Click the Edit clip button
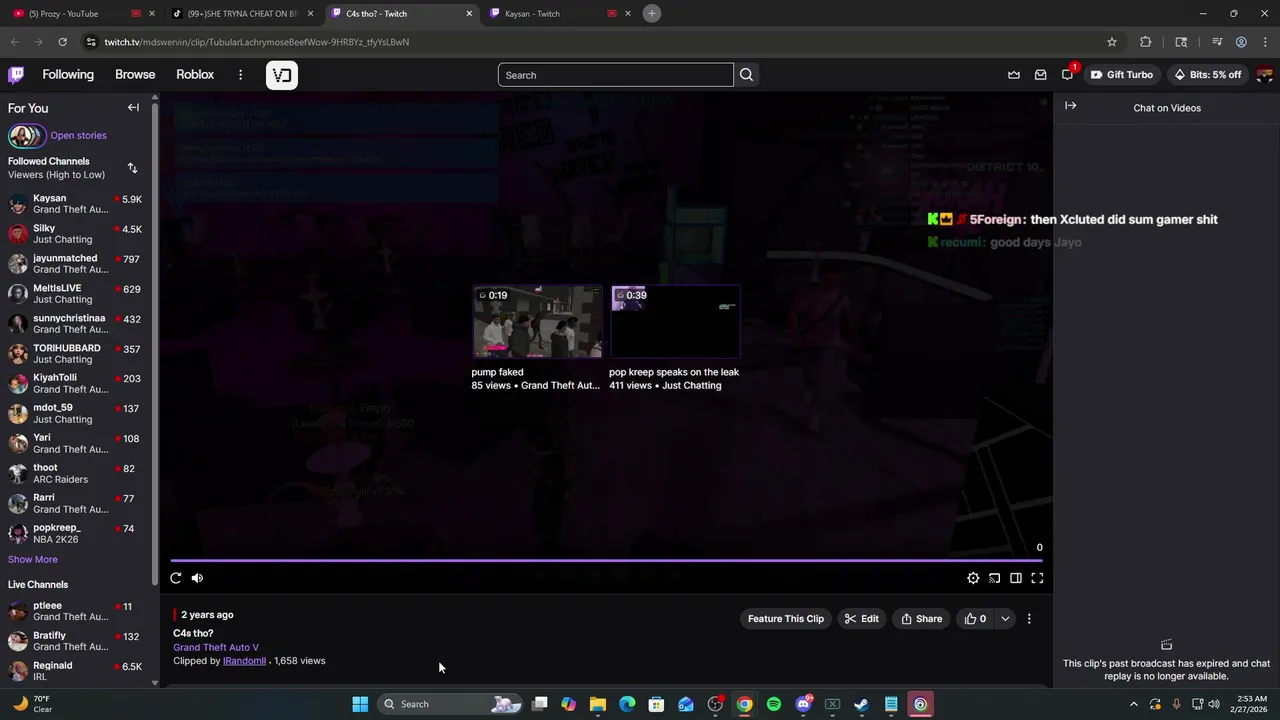This screenshot has width=1280, height=720. click(x=861, y=619)
